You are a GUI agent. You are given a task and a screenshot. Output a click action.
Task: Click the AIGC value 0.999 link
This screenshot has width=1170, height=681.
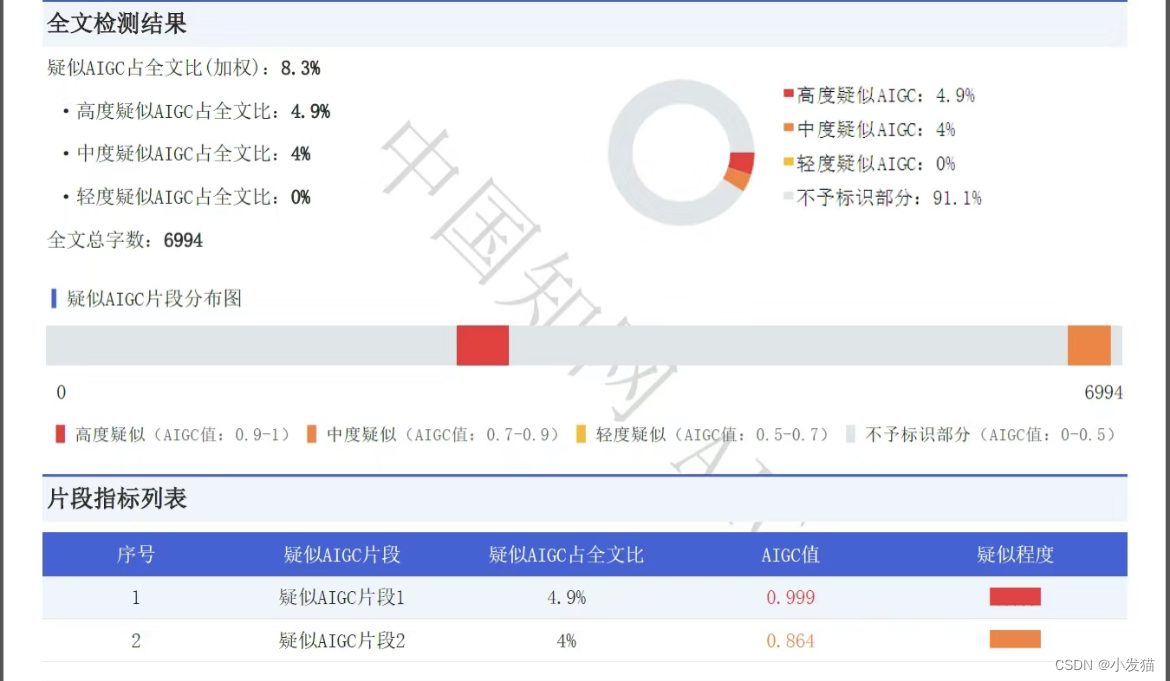click(789, 597)
